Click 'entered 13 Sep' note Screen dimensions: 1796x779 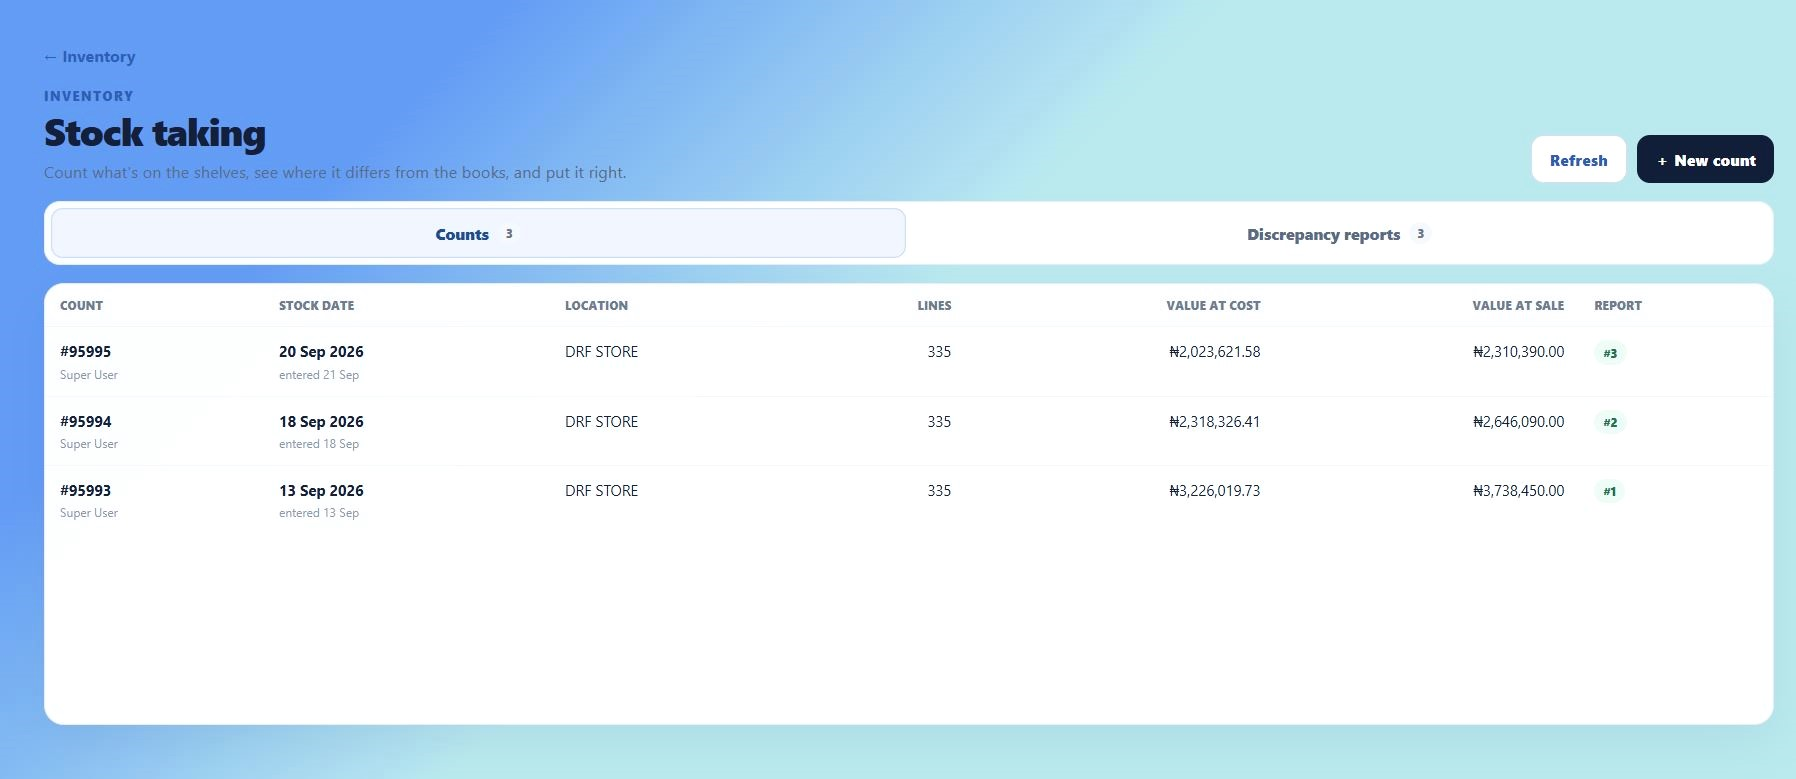click(x=319, y=513)
